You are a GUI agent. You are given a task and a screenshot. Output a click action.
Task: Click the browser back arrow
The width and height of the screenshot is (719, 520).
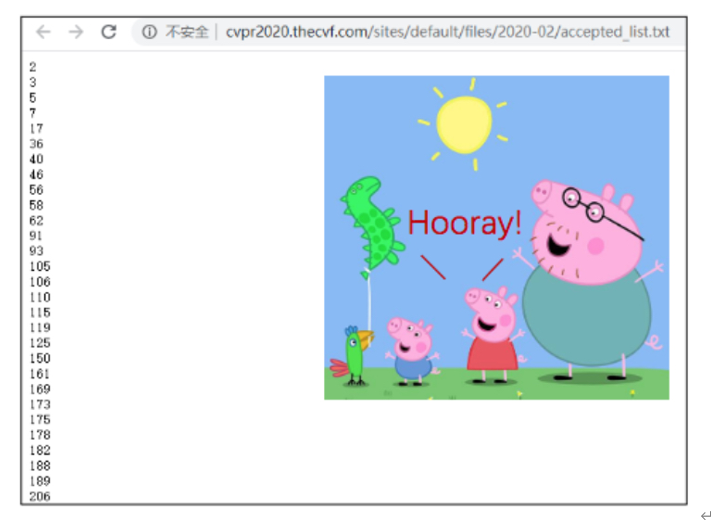43,32
